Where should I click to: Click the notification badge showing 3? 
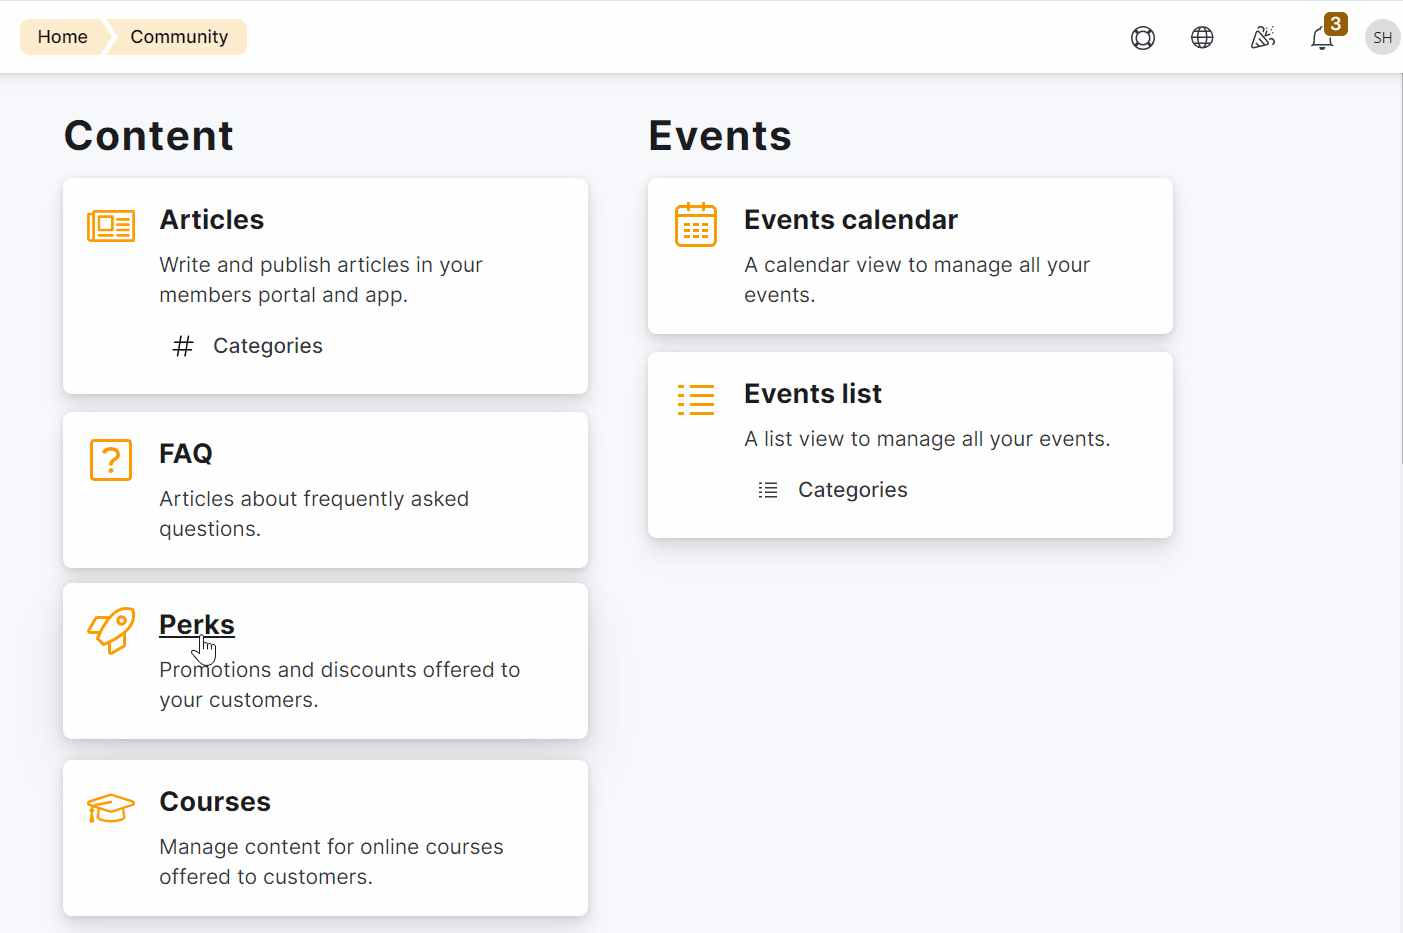1335,24
